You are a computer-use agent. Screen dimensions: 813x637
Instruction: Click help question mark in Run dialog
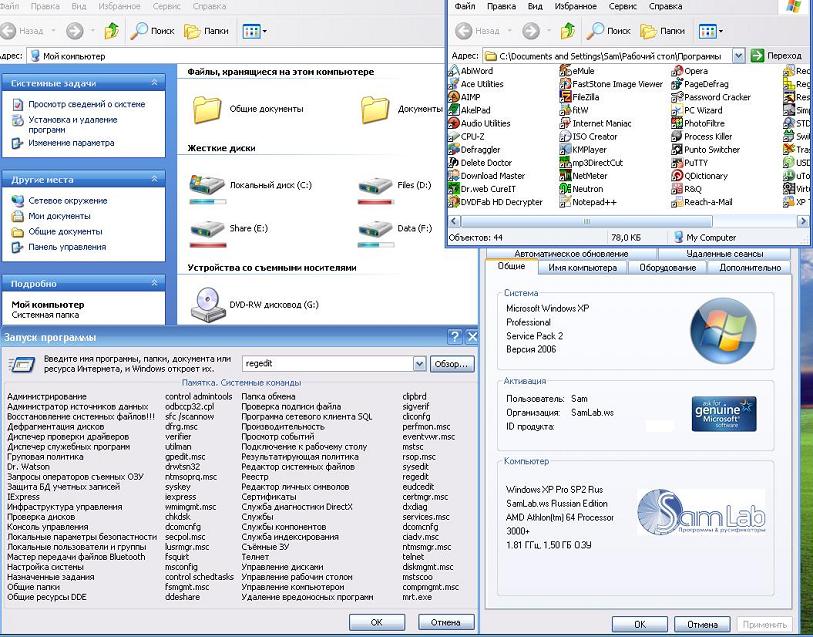(x=454, y=337)
